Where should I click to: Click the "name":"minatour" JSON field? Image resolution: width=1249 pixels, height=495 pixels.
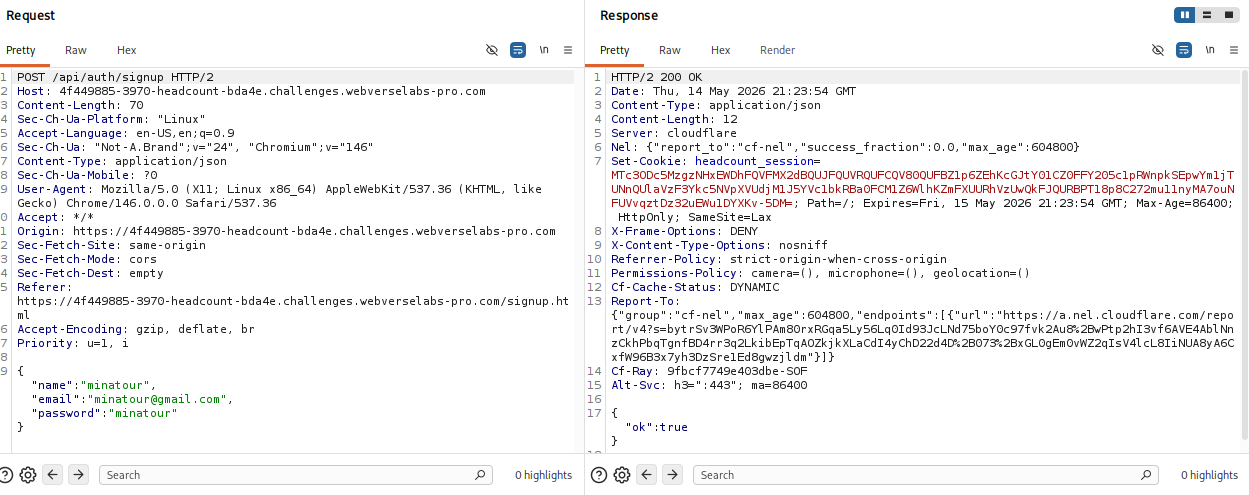94,385
